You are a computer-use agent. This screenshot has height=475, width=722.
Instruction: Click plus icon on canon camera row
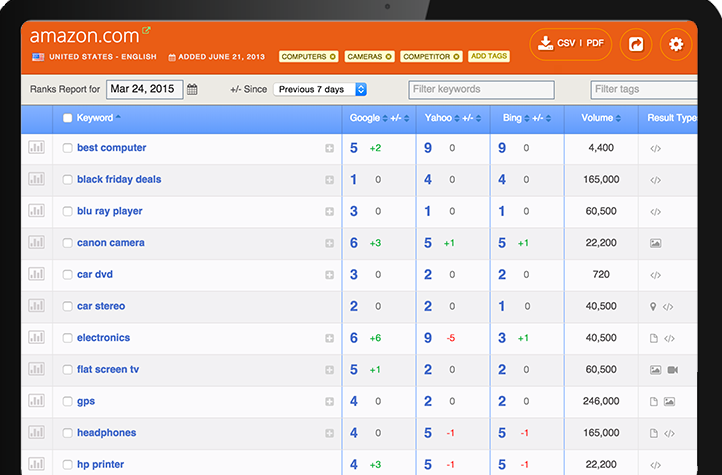point(329,243)
